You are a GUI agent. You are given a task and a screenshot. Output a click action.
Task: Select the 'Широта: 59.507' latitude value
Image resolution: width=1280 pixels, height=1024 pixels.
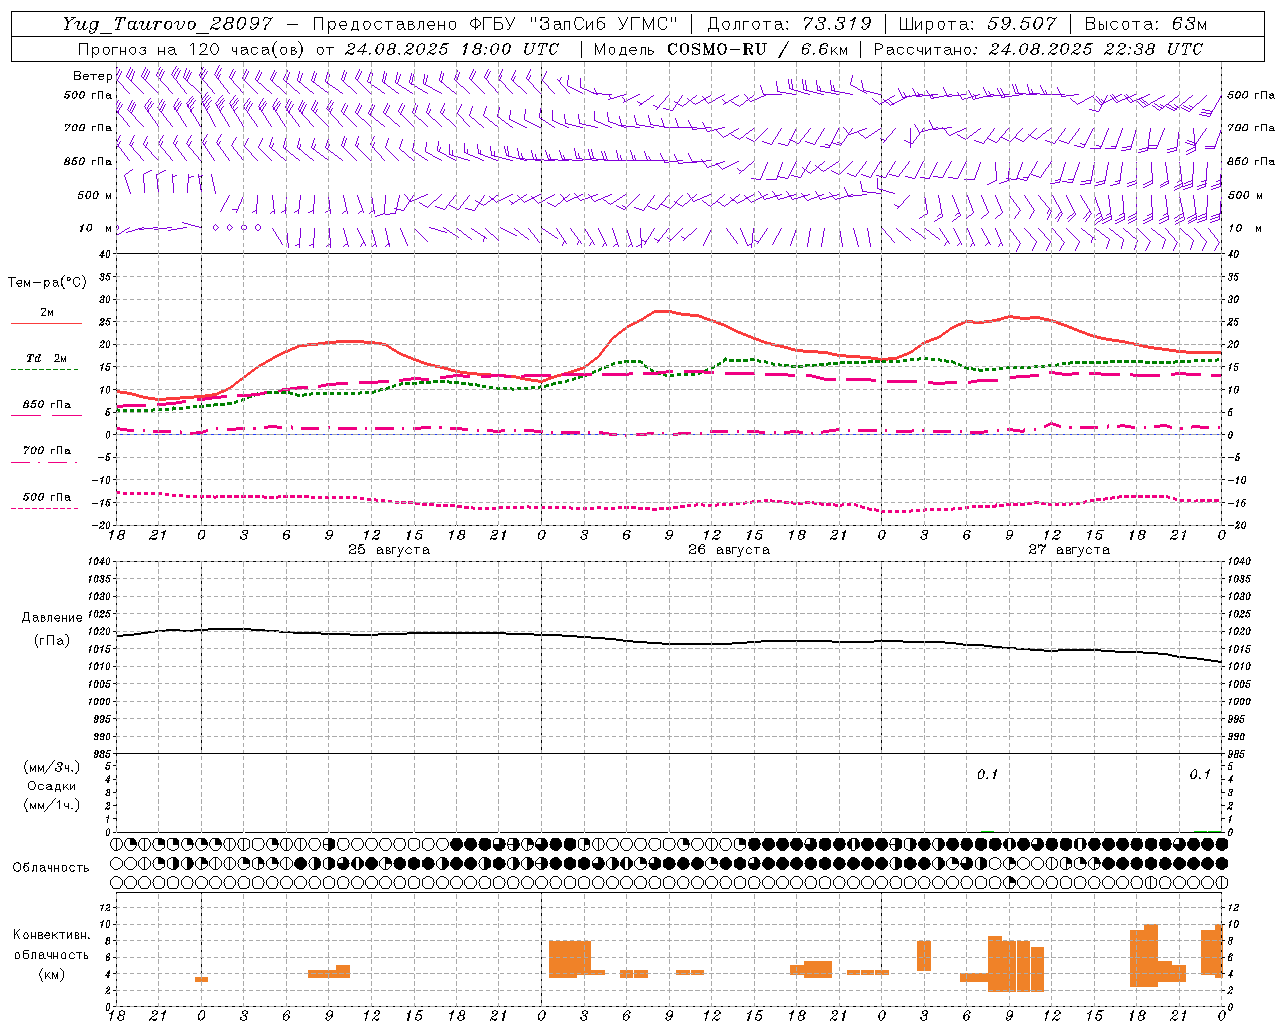978,24
